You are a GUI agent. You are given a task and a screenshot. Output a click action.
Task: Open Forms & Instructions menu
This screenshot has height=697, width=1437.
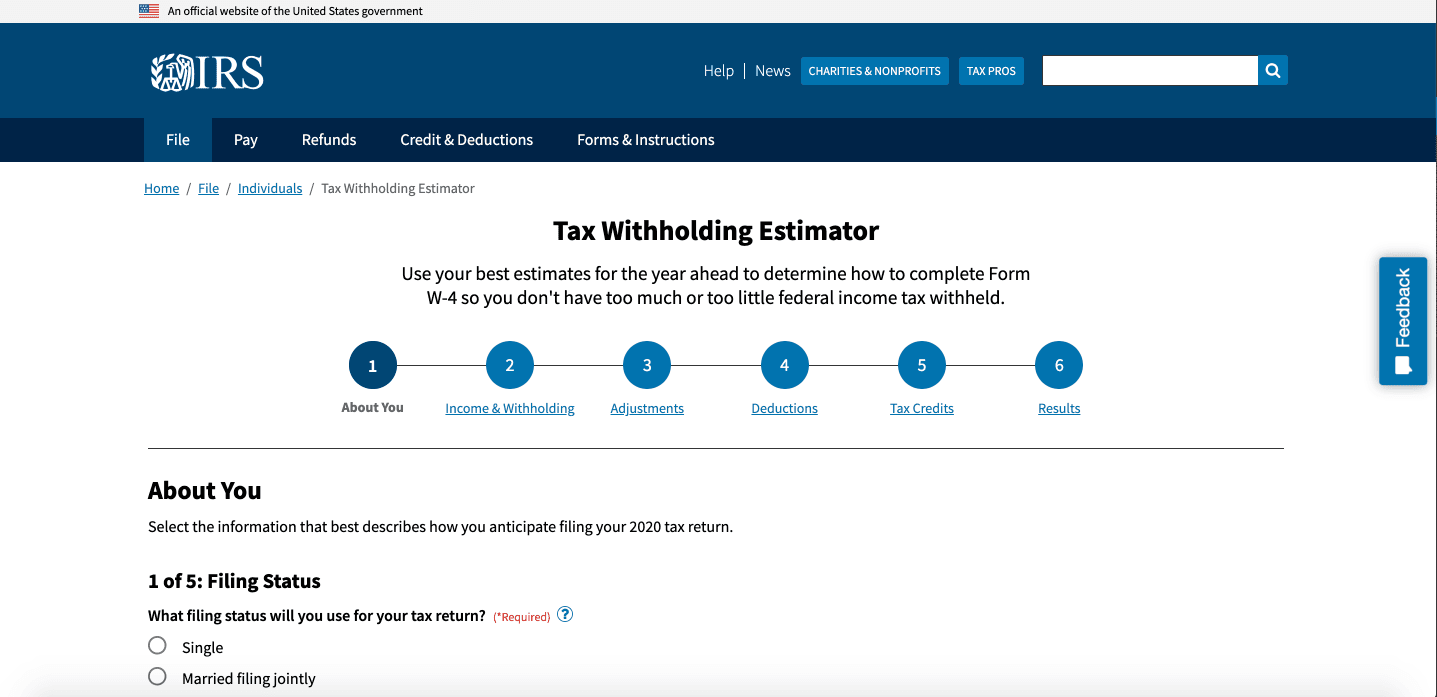(x=645, y=140)
